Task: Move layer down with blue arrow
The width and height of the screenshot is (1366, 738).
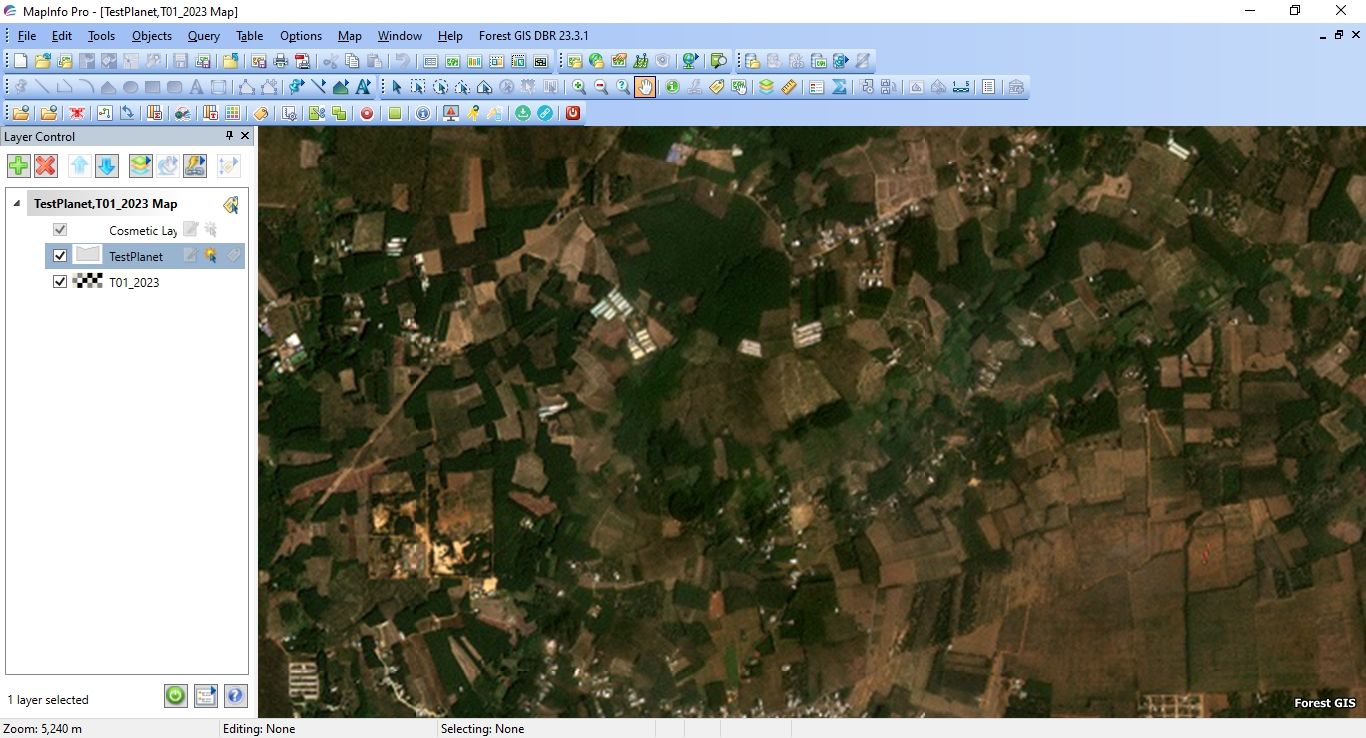Action: coord(107,166)
